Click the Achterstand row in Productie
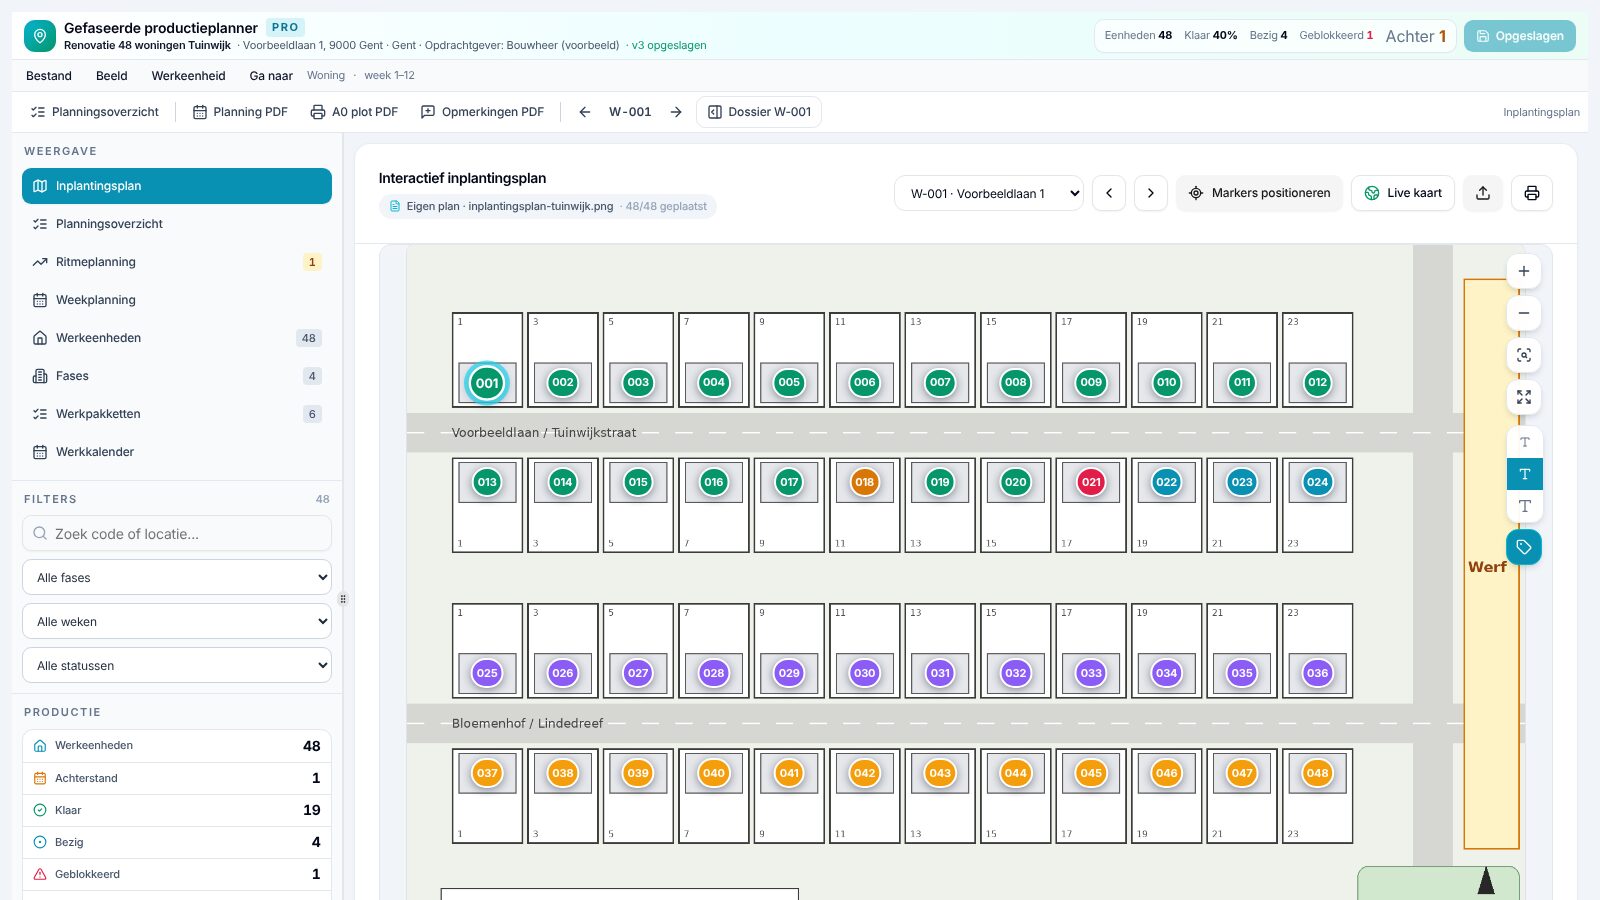1600x900 pixels. point(177,778)
